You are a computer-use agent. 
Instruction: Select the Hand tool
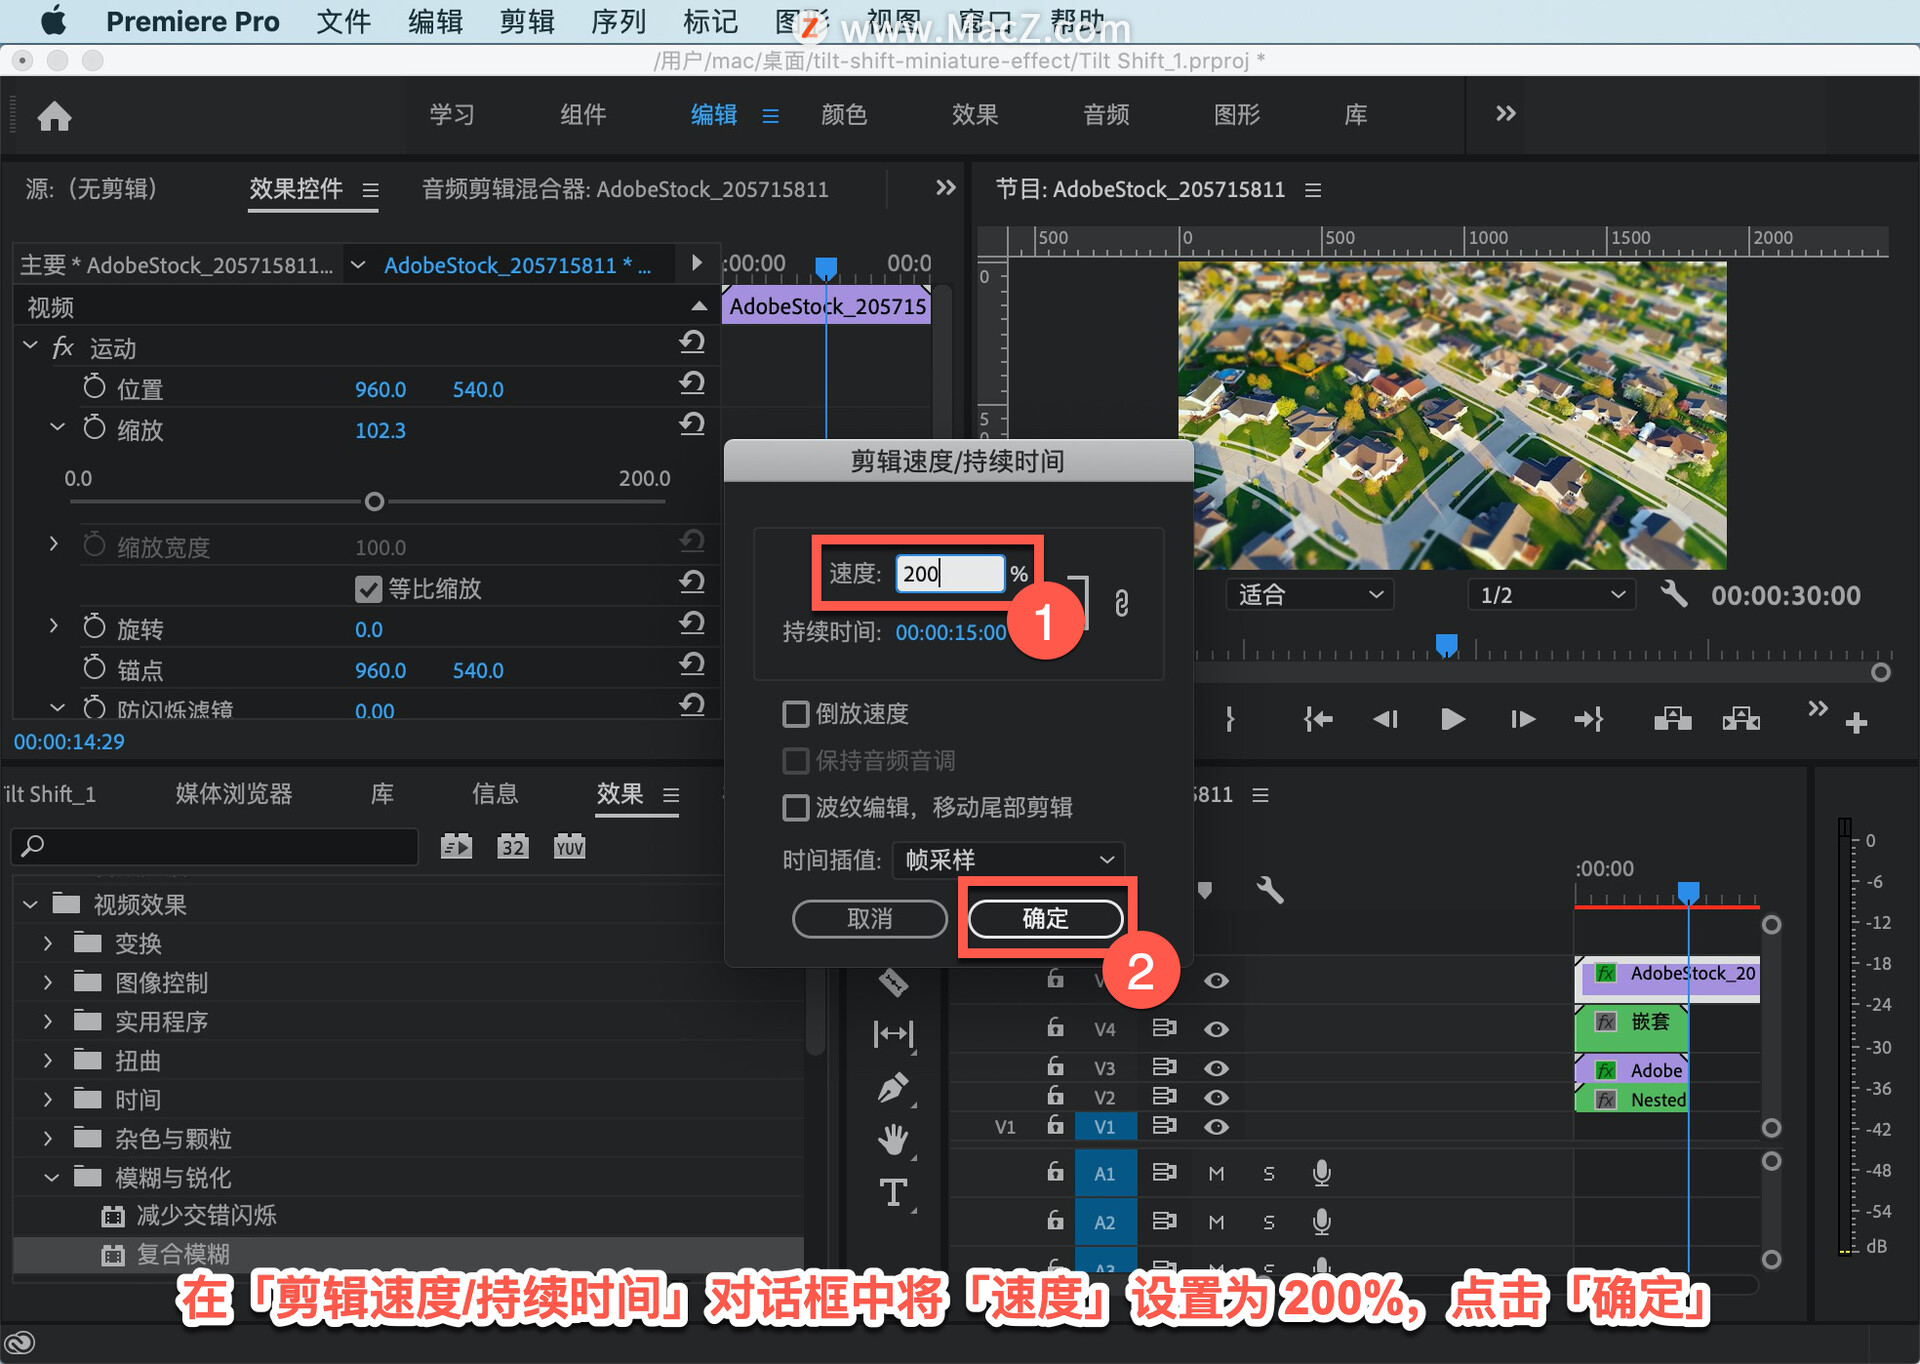click(x=893, y=1140)
